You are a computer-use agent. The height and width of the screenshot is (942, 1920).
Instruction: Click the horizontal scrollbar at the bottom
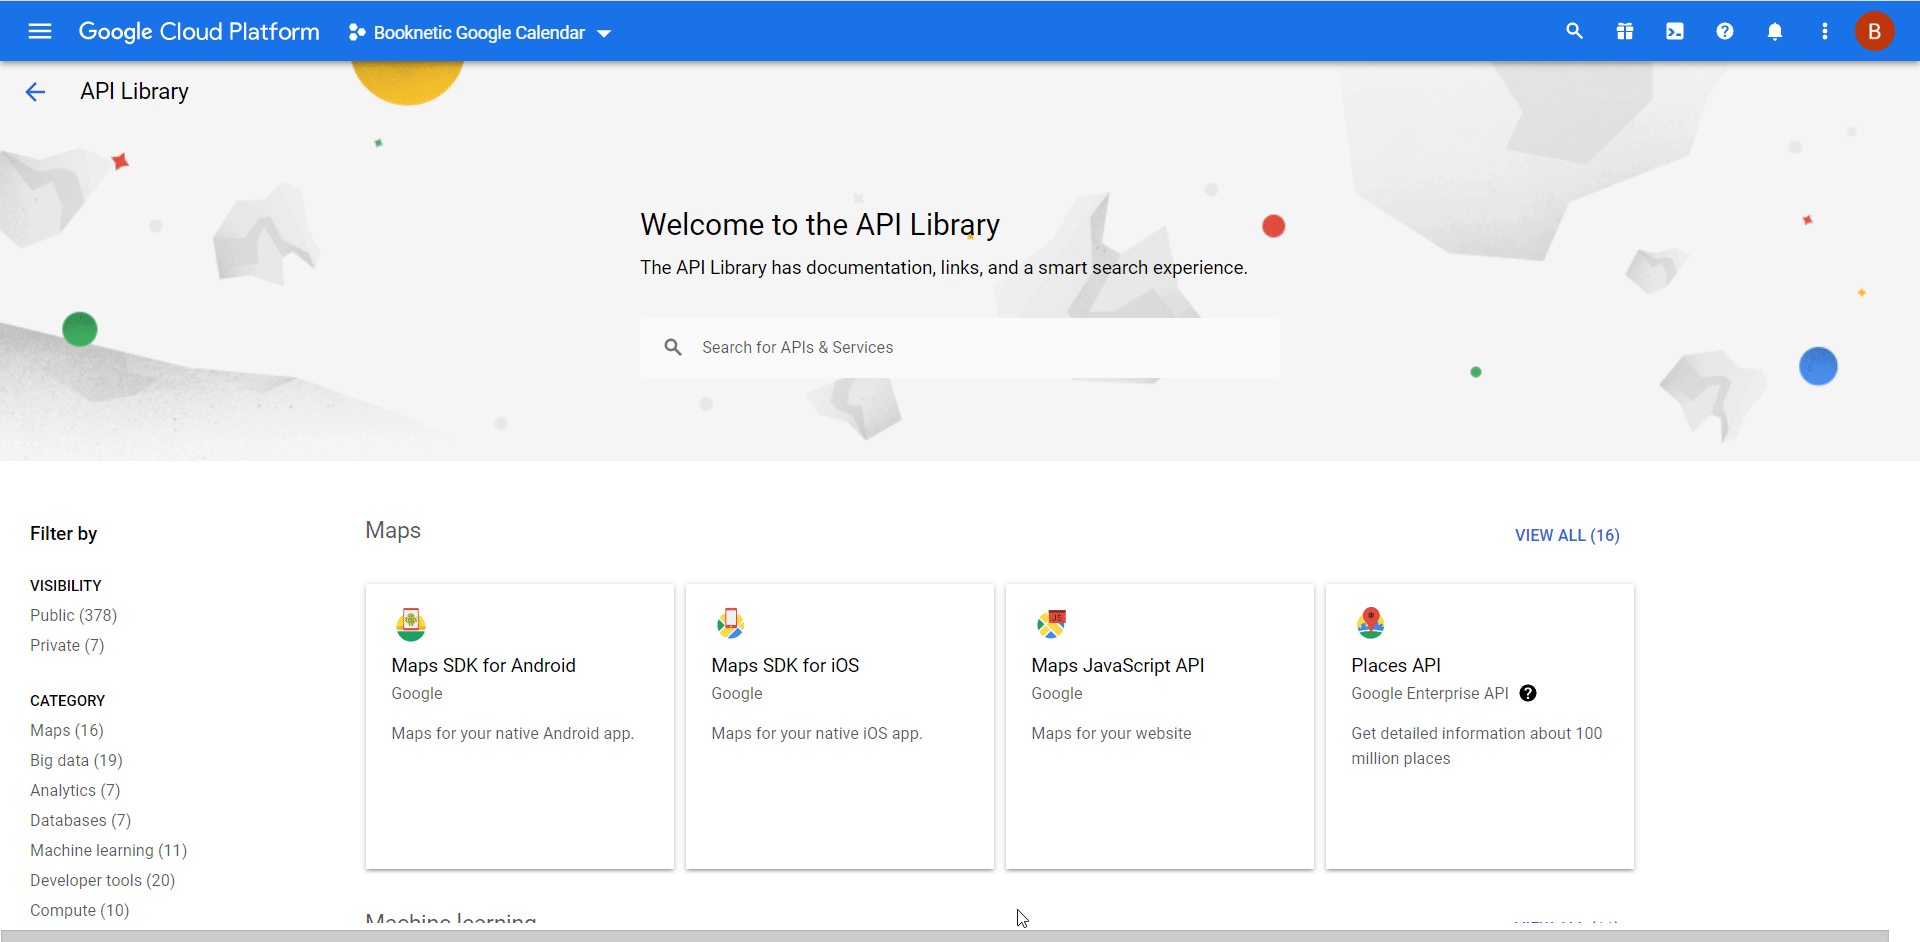960,936
